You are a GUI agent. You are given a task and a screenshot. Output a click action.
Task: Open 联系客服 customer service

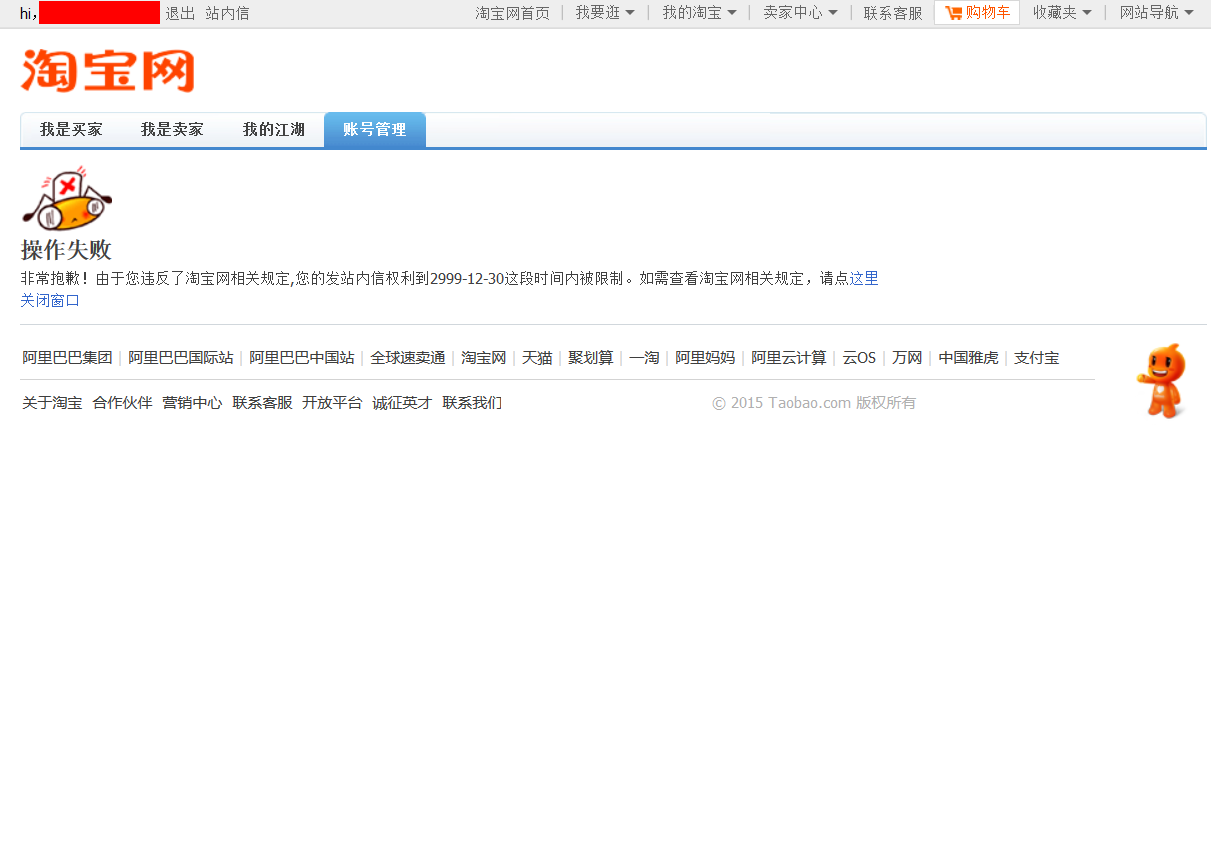(891, 13)
